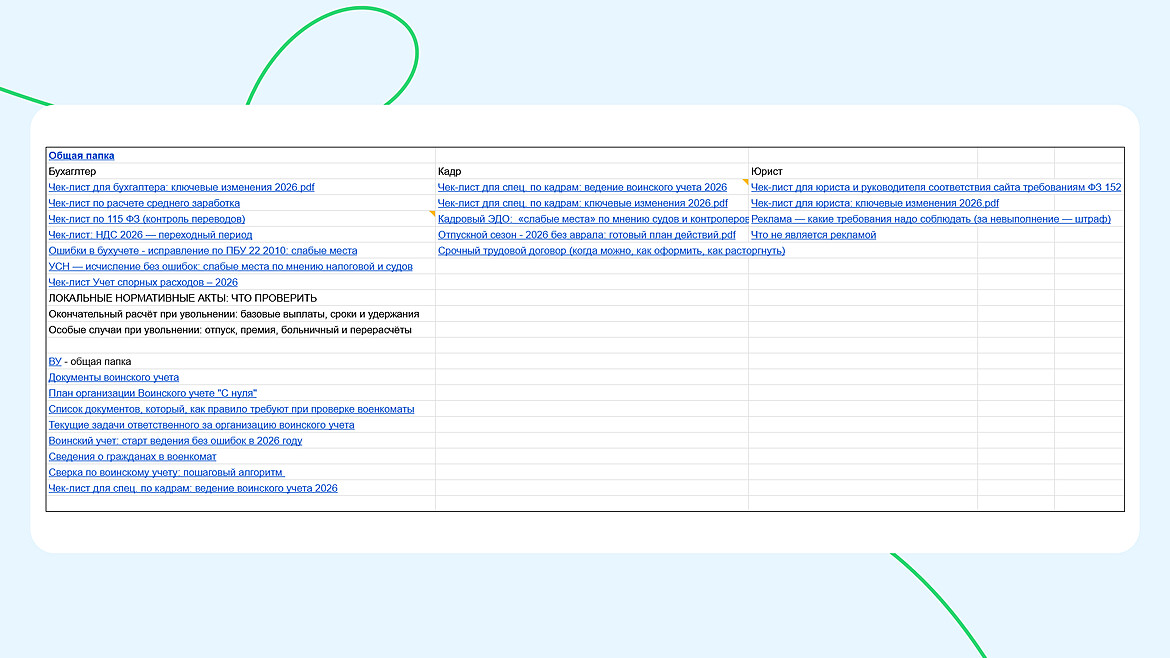Open 'Чек-лист для юриста: ключевые изменения 2026.pdf'

click(x=875, y=203)
